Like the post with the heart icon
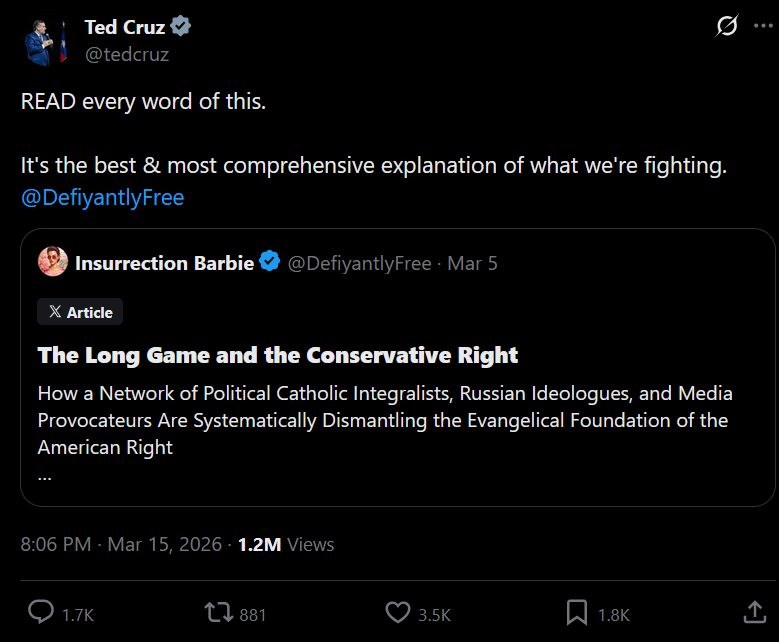This screenshot has height=642, width=779. pyautogui.click(x=398, y=613)
